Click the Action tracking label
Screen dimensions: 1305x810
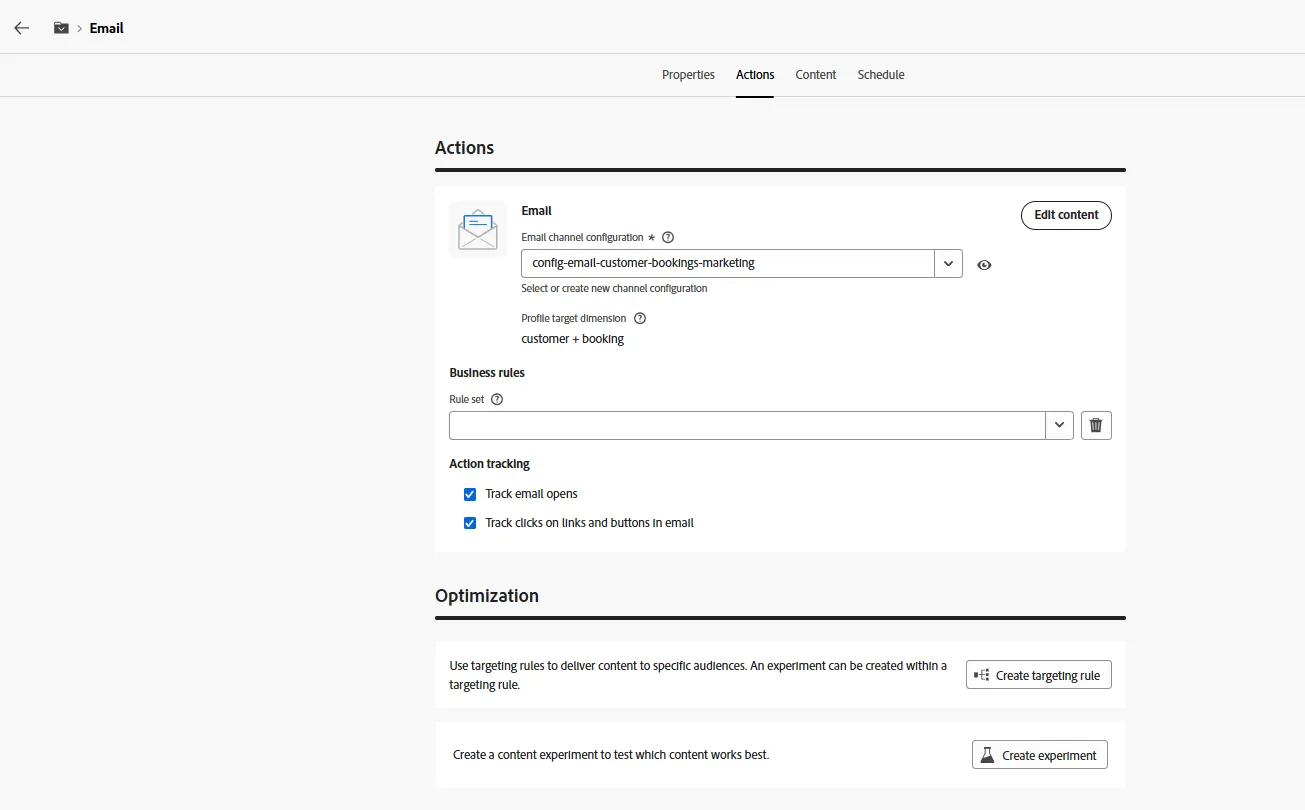point(490,464)
